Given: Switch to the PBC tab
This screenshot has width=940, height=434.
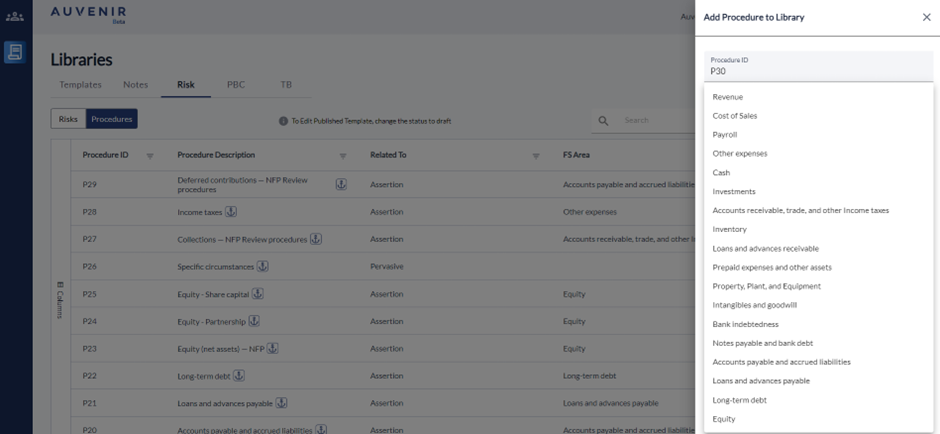Looking at the screenshot, I should (x=236, y=85).
